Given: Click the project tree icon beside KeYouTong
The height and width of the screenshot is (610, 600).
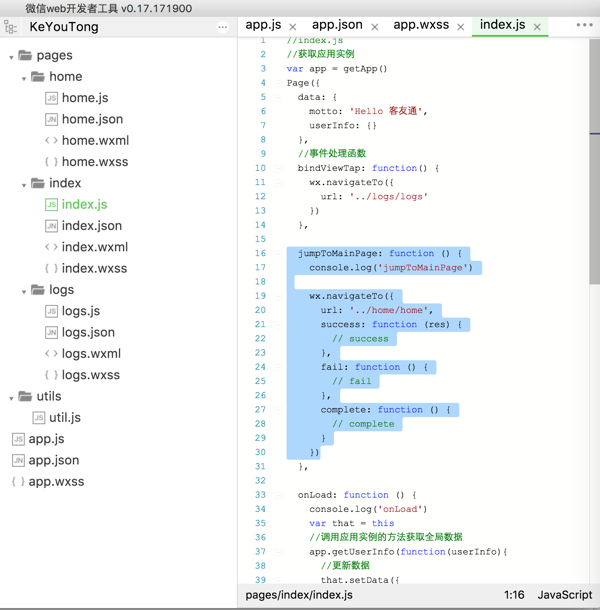Looking at the screenshot, I should point(11,27).
